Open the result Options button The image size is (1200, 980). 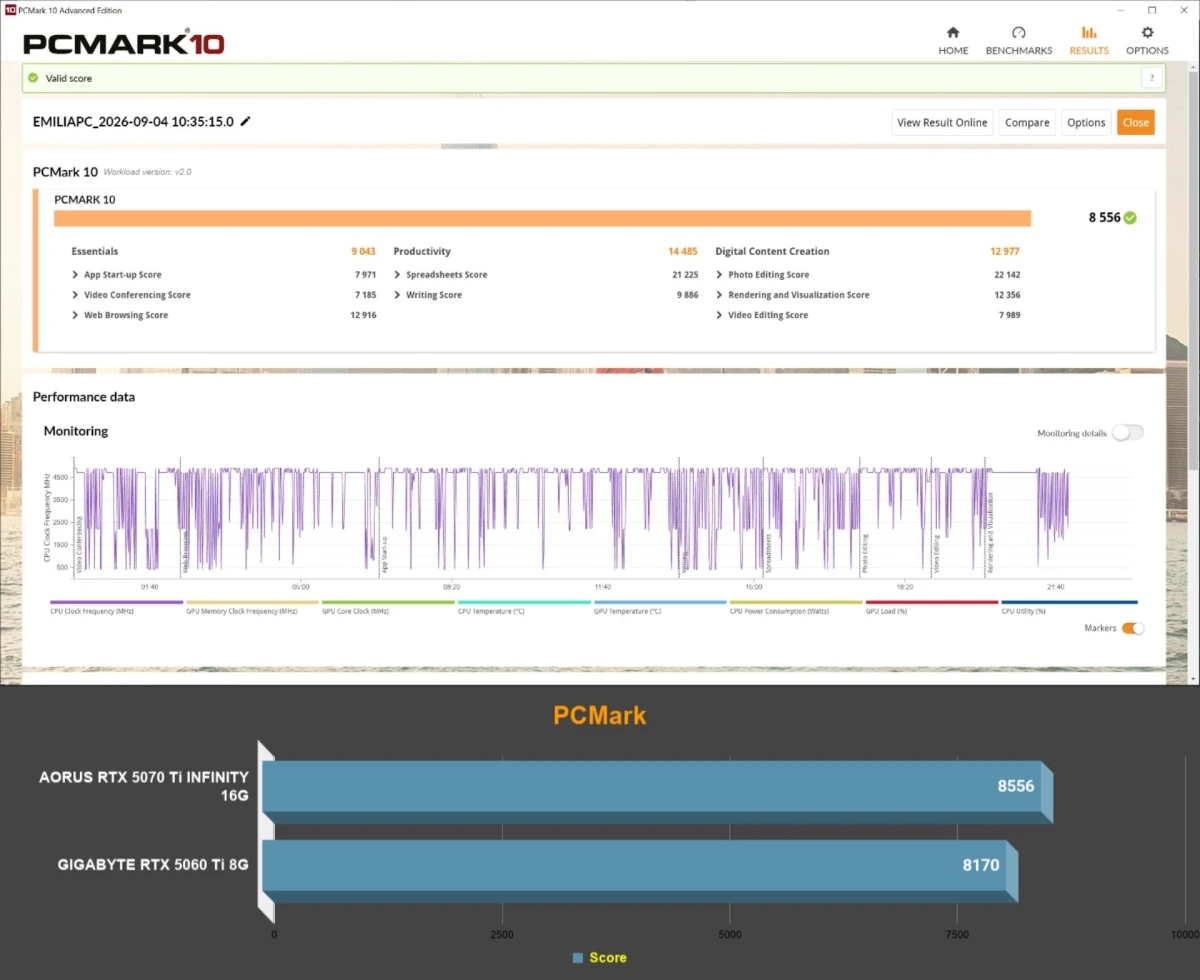(x=1086, y=122)
